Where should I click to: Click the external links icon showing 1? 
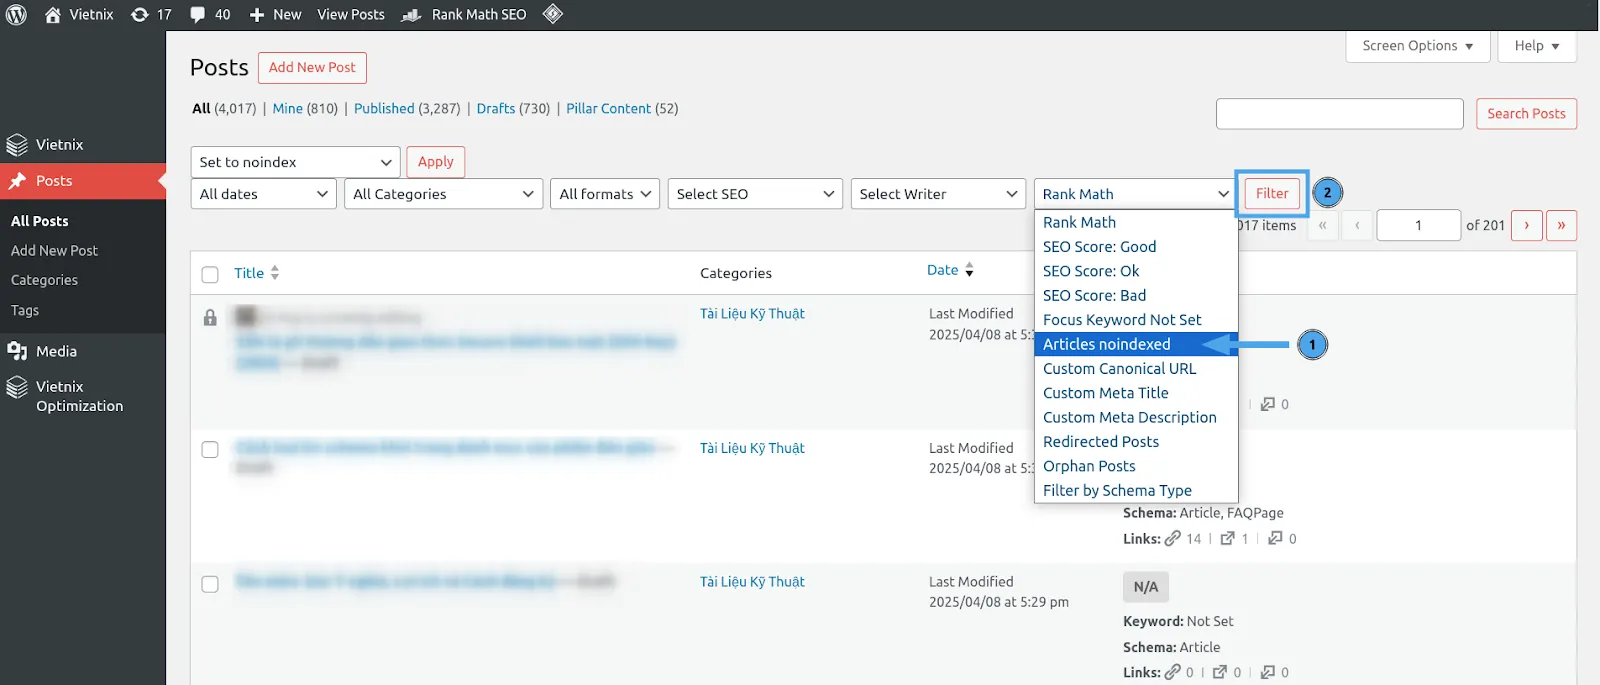[x=1227, y=538]
